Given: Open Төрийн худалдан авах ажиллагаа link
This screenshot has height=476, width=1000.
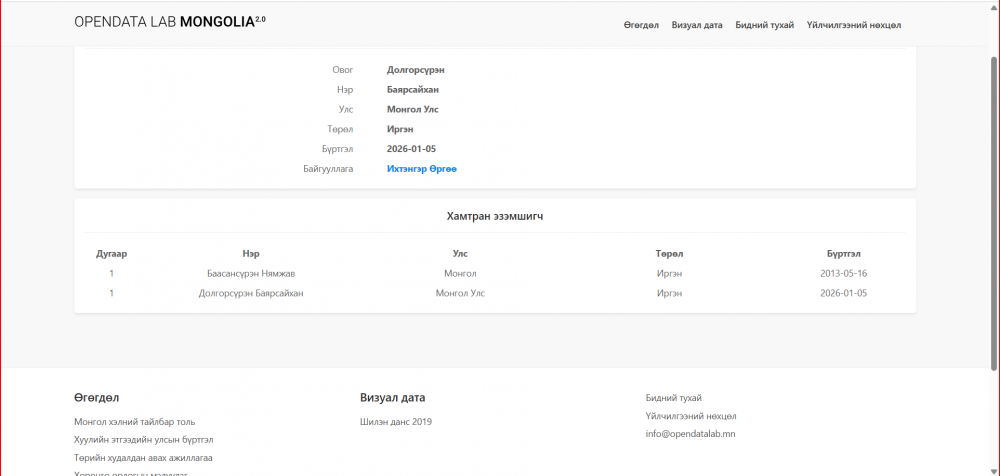Looking at the screenshot, I should [143, 457].
